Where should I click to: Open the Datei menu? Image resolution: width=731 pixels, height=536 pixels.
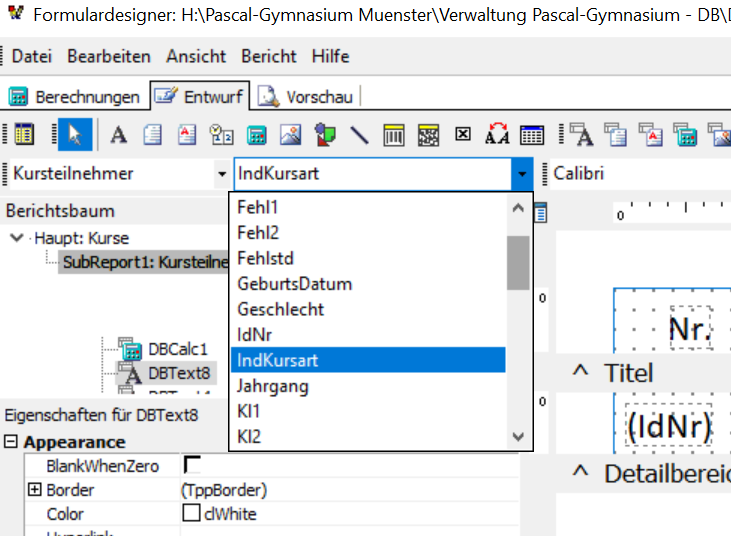pos(32,56)
